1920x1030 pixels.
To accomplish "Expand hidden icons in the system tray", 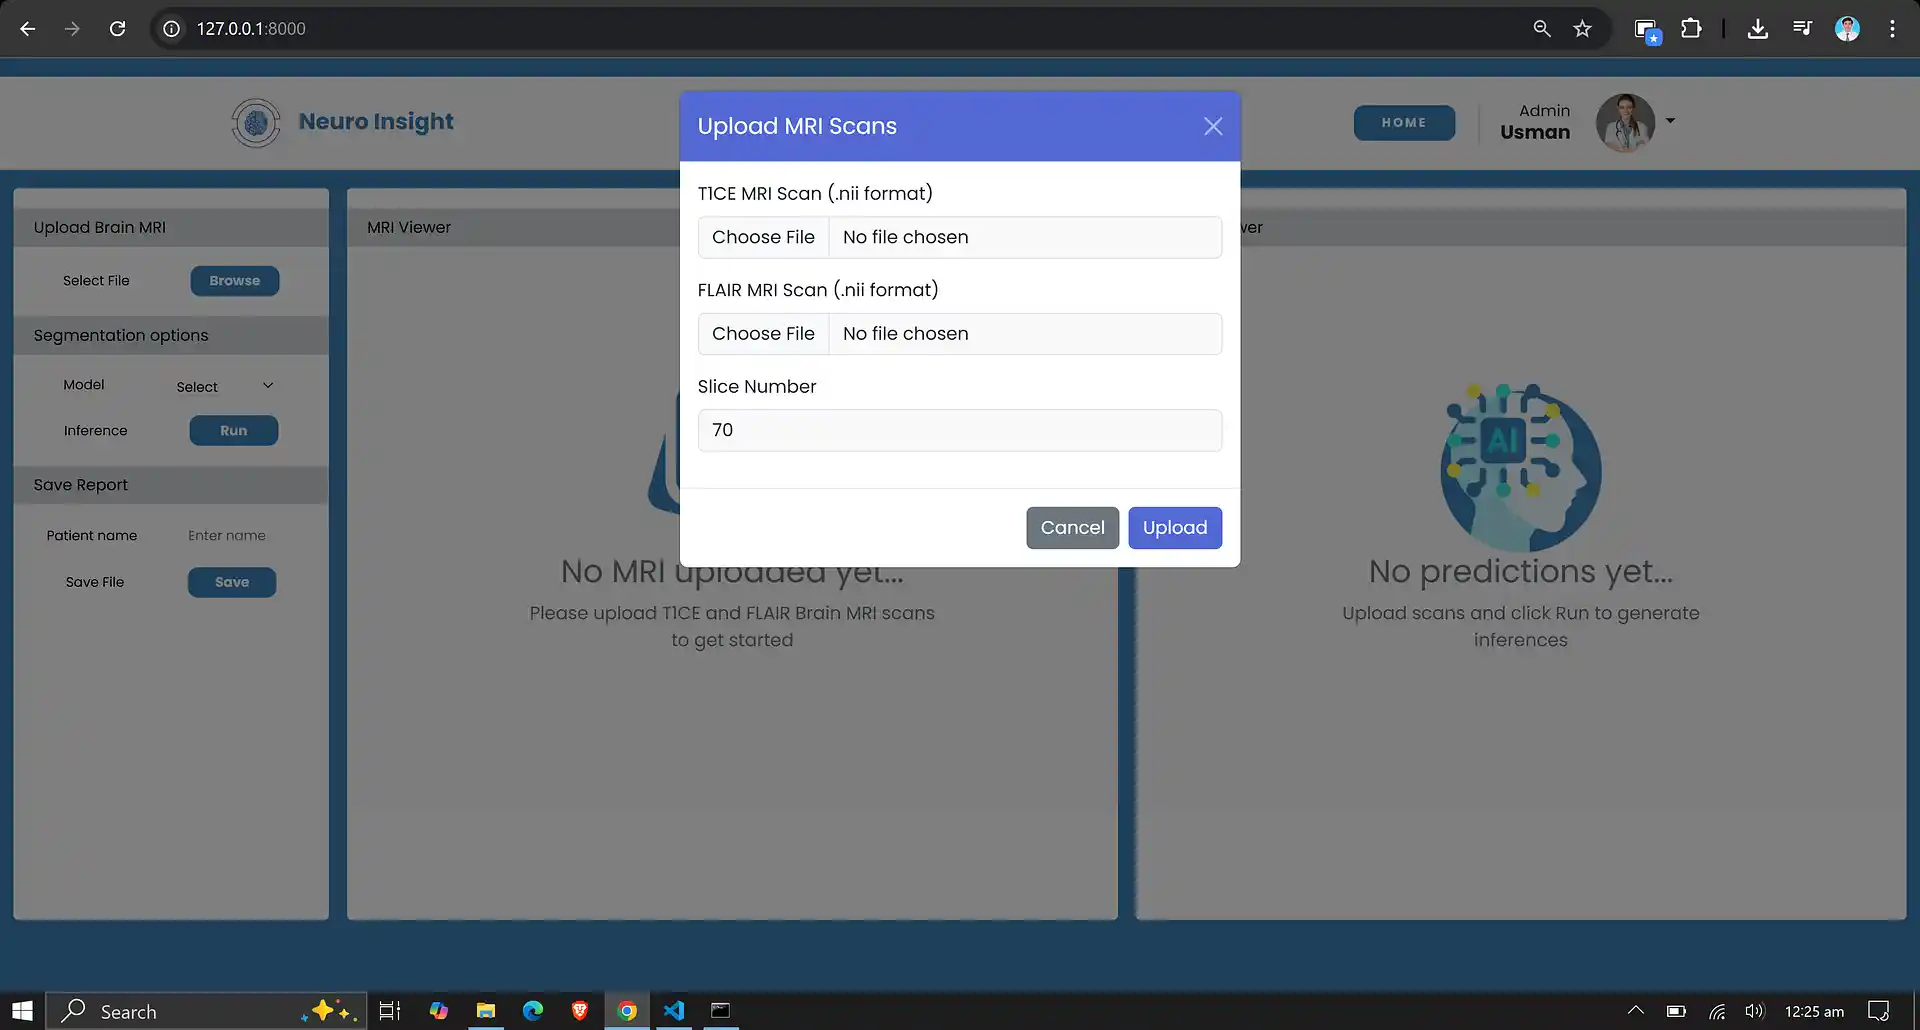I will (1635, 1010).
